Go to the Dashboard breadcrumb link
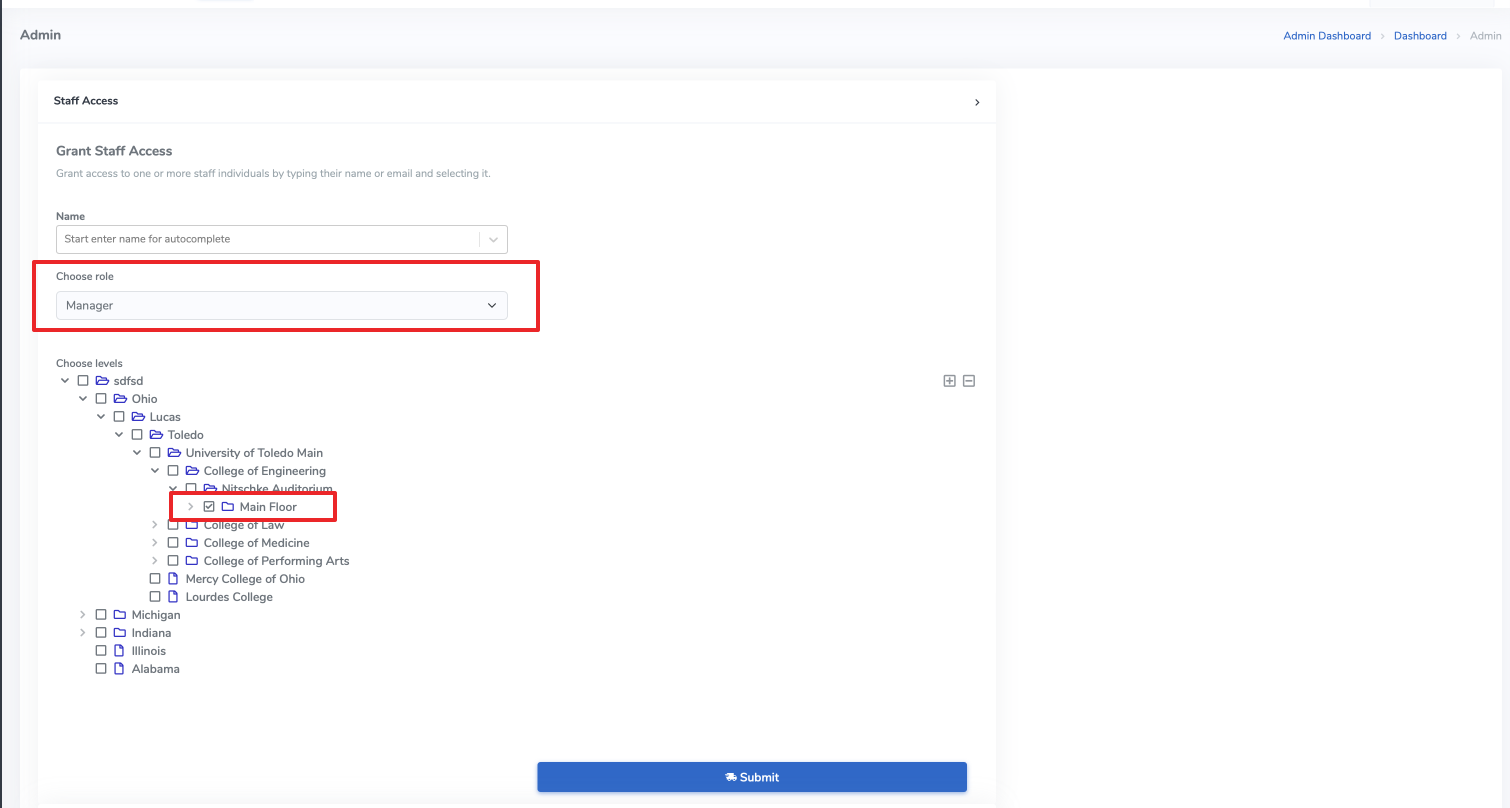Viewport: 1510px width, 808px height. pos(1420,36)
